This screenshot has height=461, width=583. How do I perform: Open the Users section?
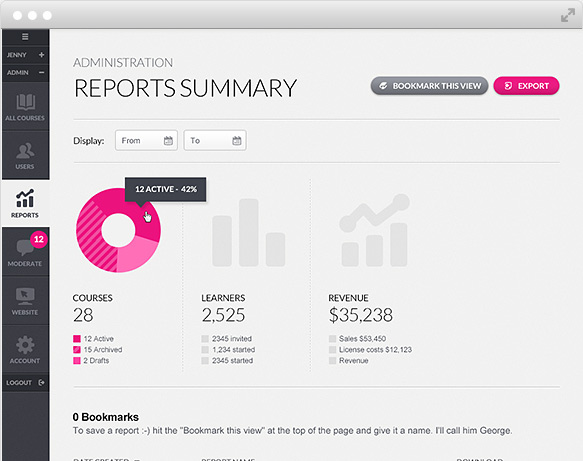tap(25, 155)
